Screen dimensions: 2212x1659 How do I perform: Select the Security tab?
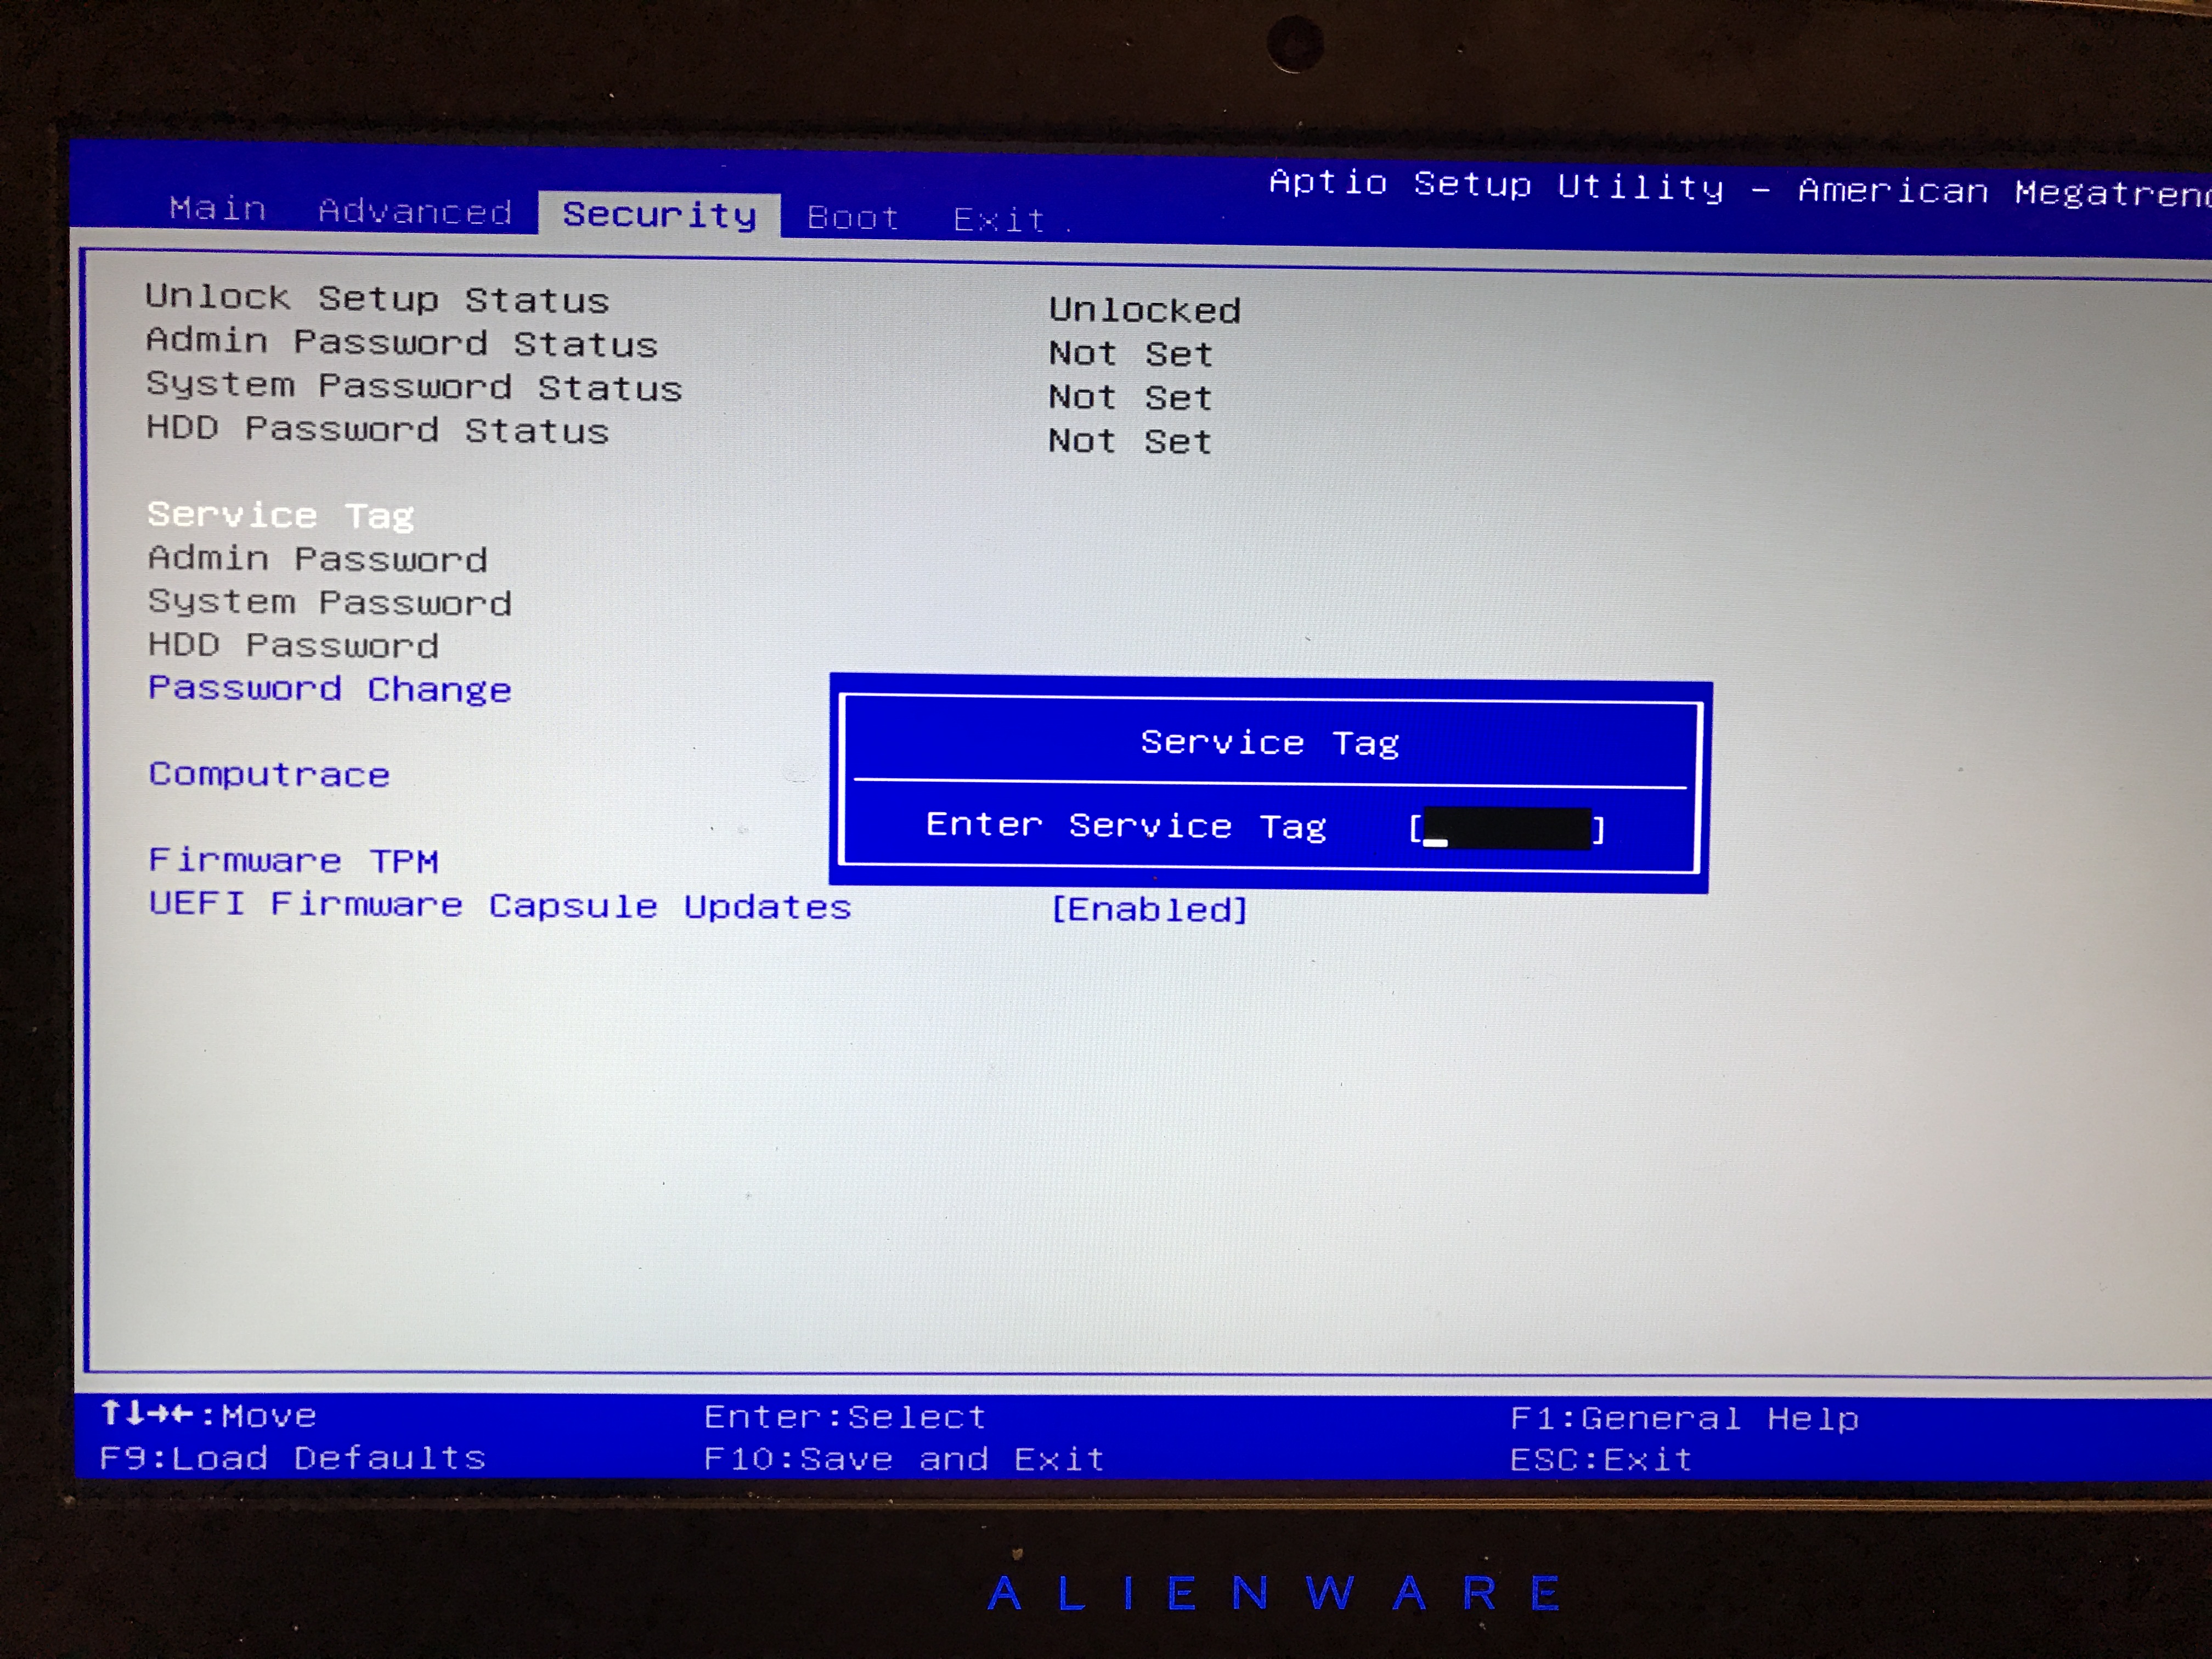(659, 214)
